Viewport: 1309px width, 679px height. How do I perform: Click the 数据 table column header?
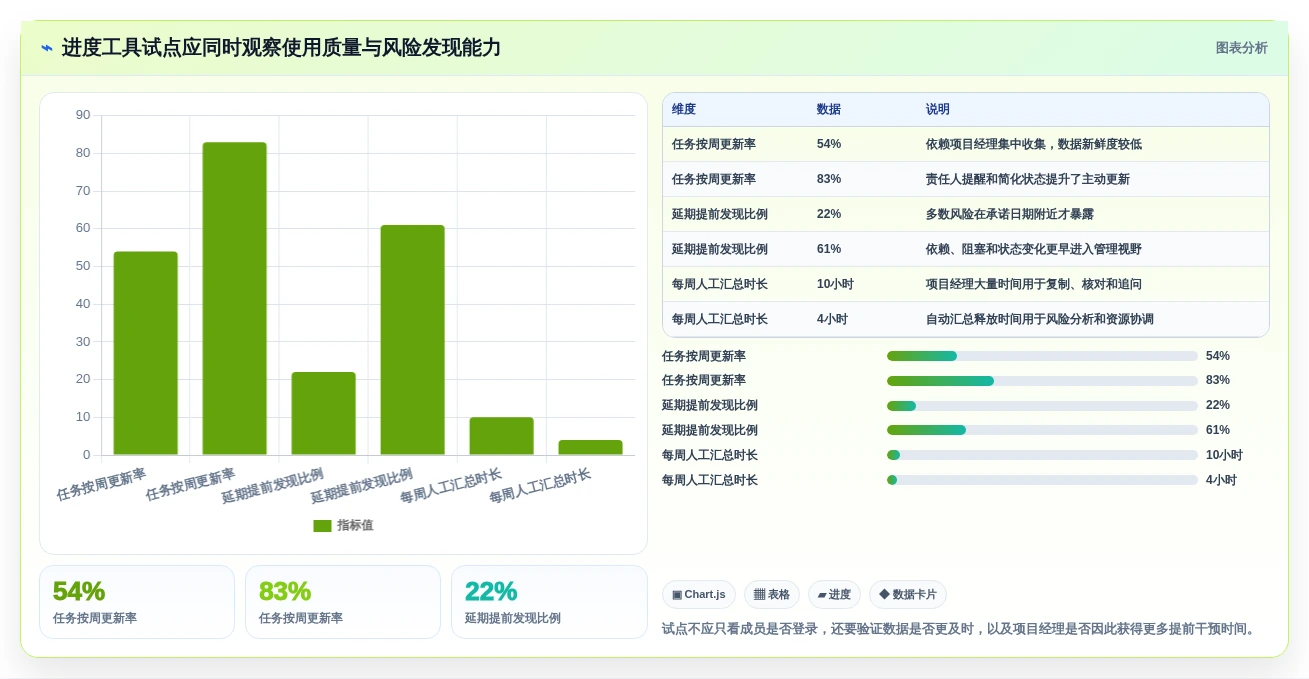pos(829,110)
